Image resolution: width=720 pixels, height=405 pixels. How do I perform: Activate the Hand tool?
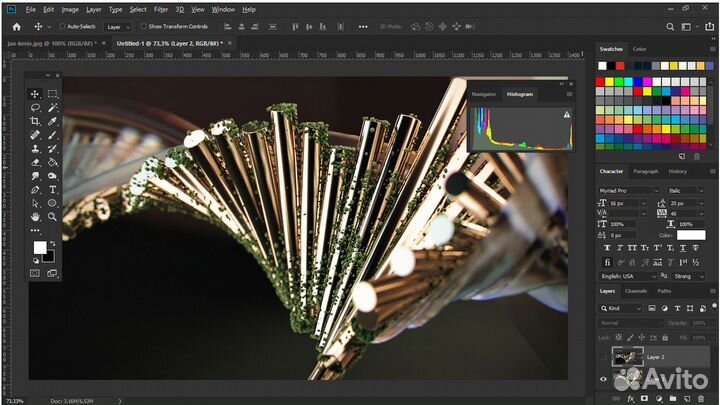[x=35, y=216]
